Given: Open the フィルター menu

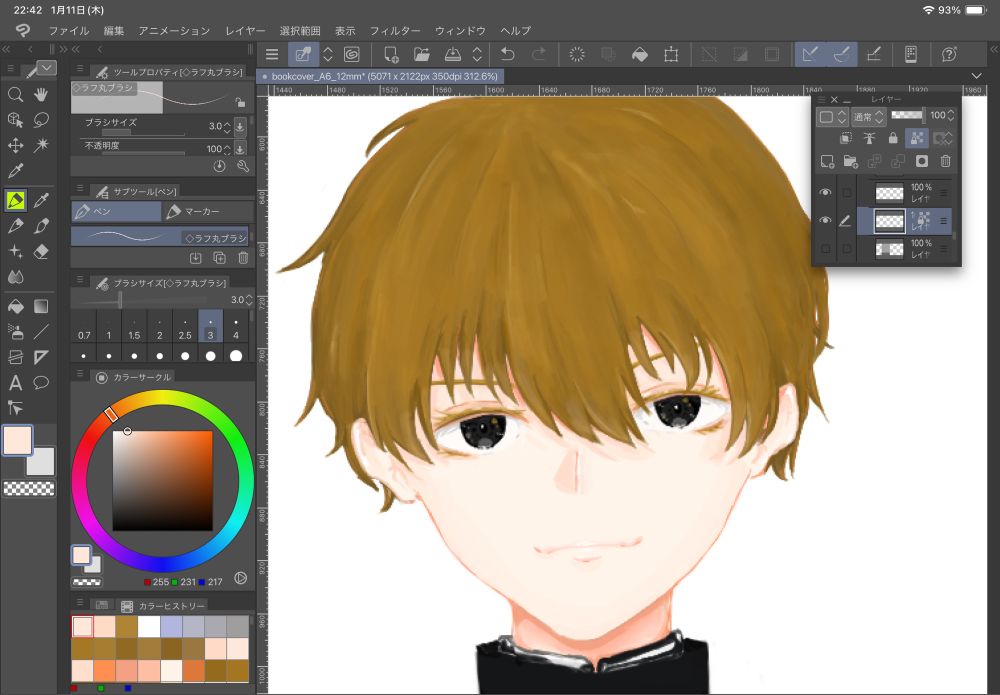Looking at the screenshot, I should point(395,31).
